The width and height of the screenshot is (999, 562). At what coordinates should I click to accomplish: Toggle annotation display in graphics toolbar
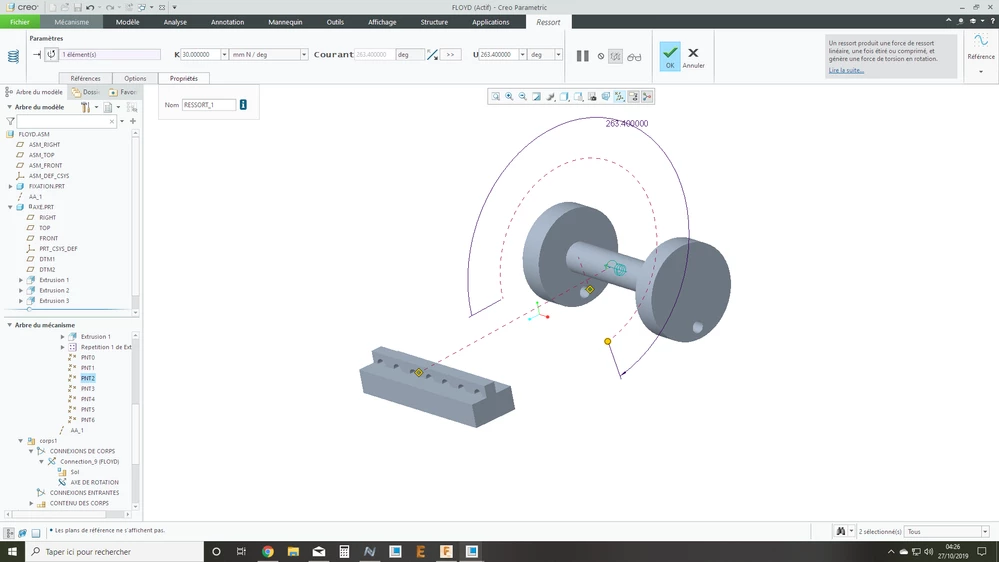633,97
